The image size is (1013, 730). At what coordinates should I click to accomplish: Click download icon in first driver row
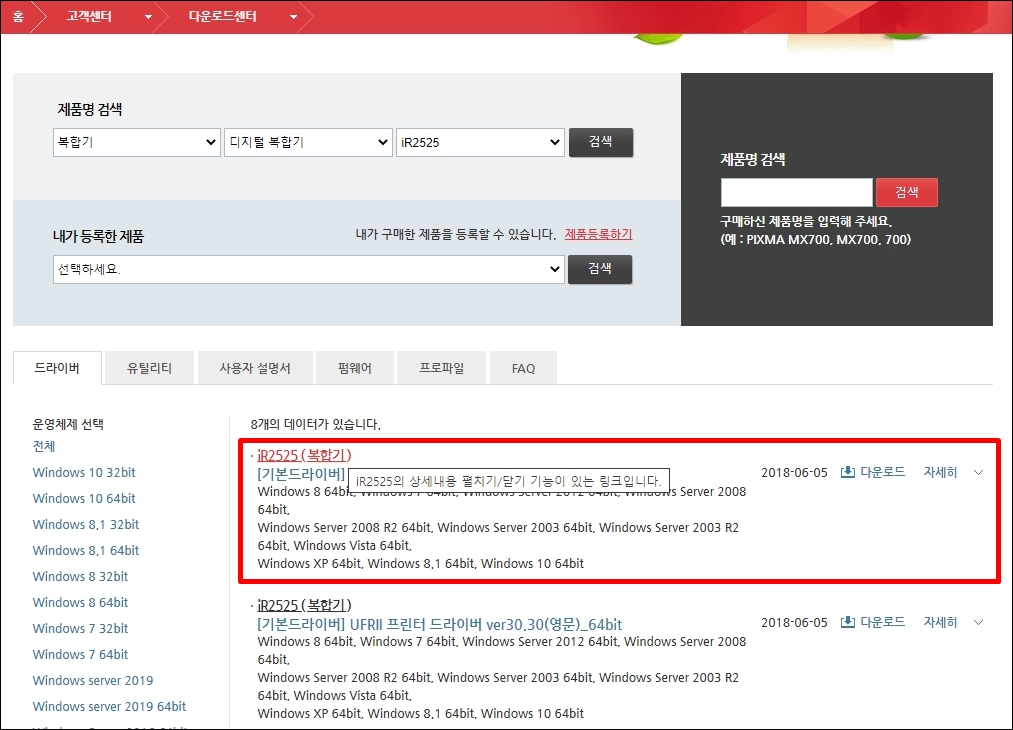848,472
